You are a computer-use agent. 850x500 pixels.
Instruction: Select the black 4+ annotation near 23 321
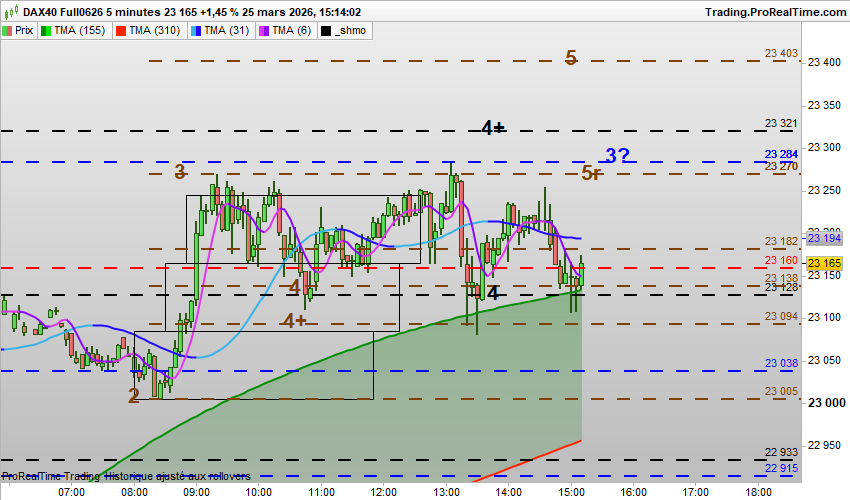click(x=493, y=128)
